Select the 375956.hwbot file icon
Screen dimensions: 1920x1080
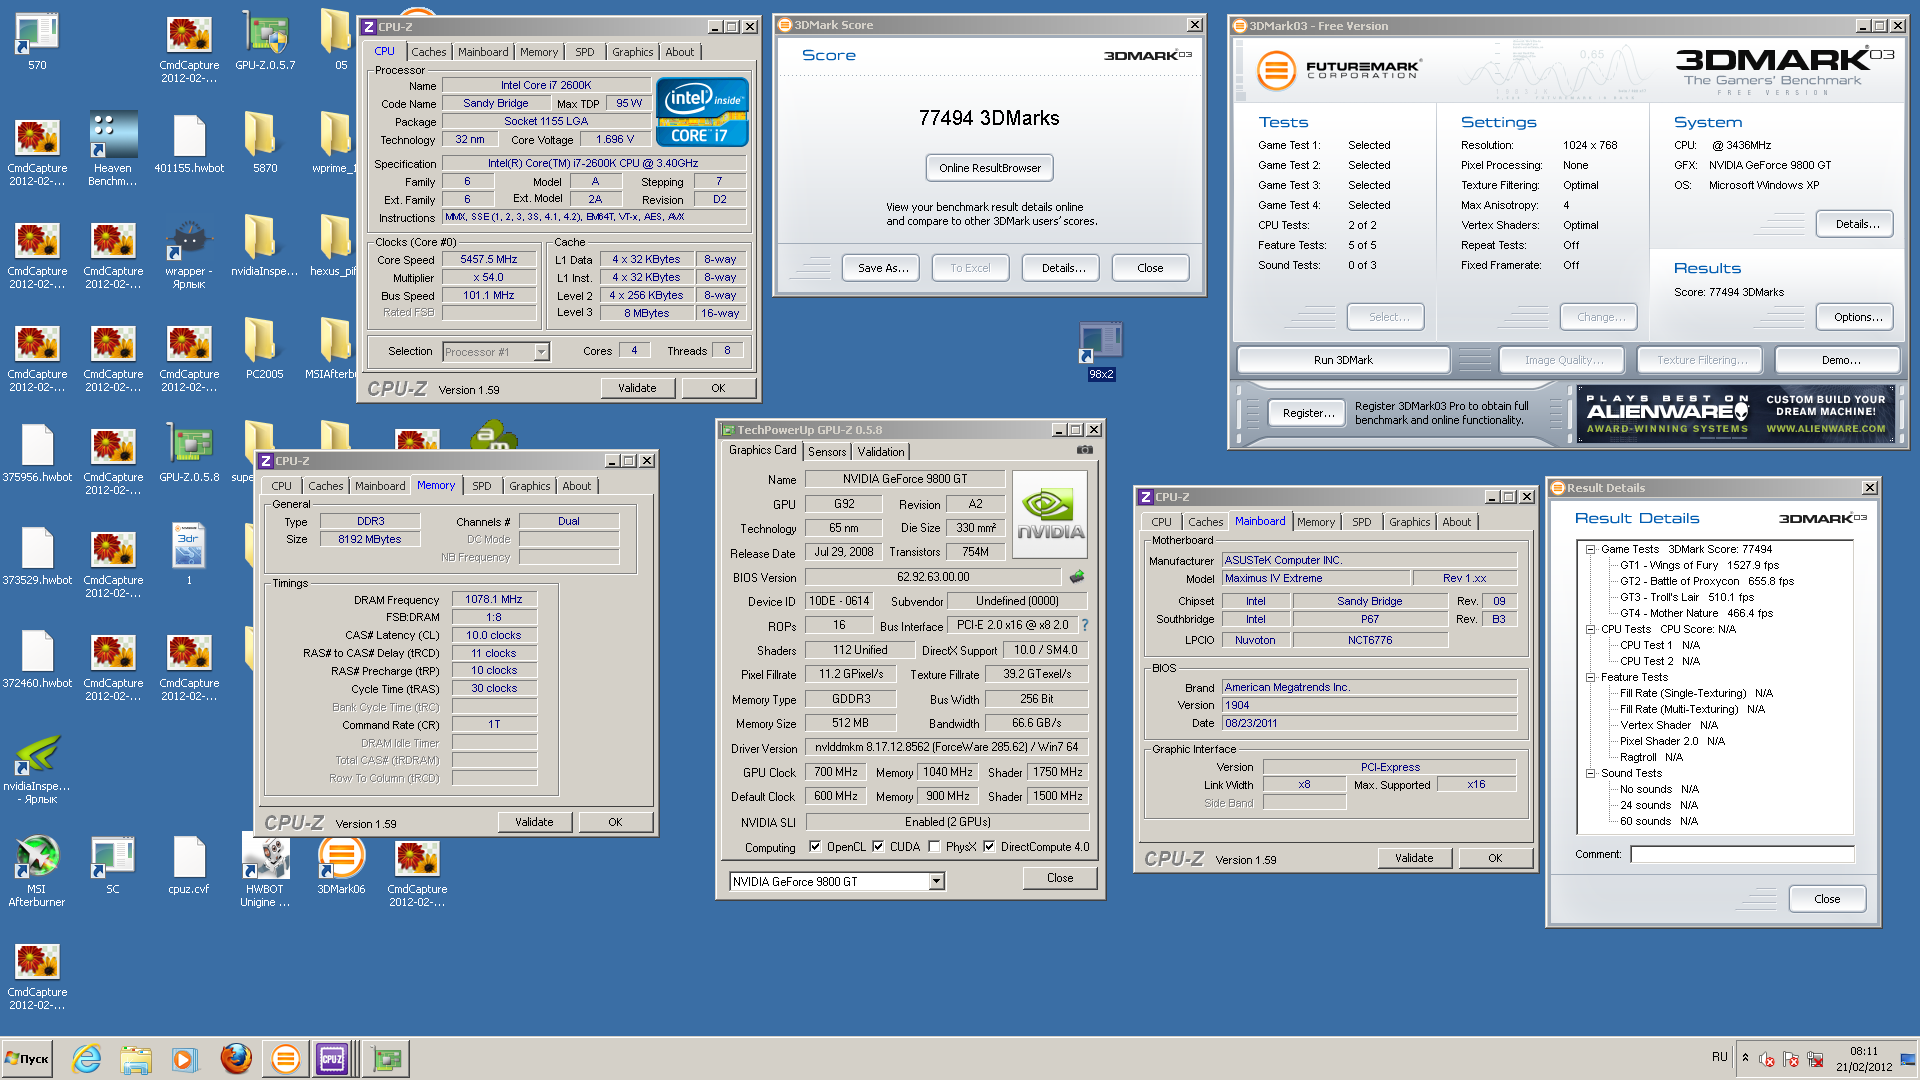click(37, 452)
